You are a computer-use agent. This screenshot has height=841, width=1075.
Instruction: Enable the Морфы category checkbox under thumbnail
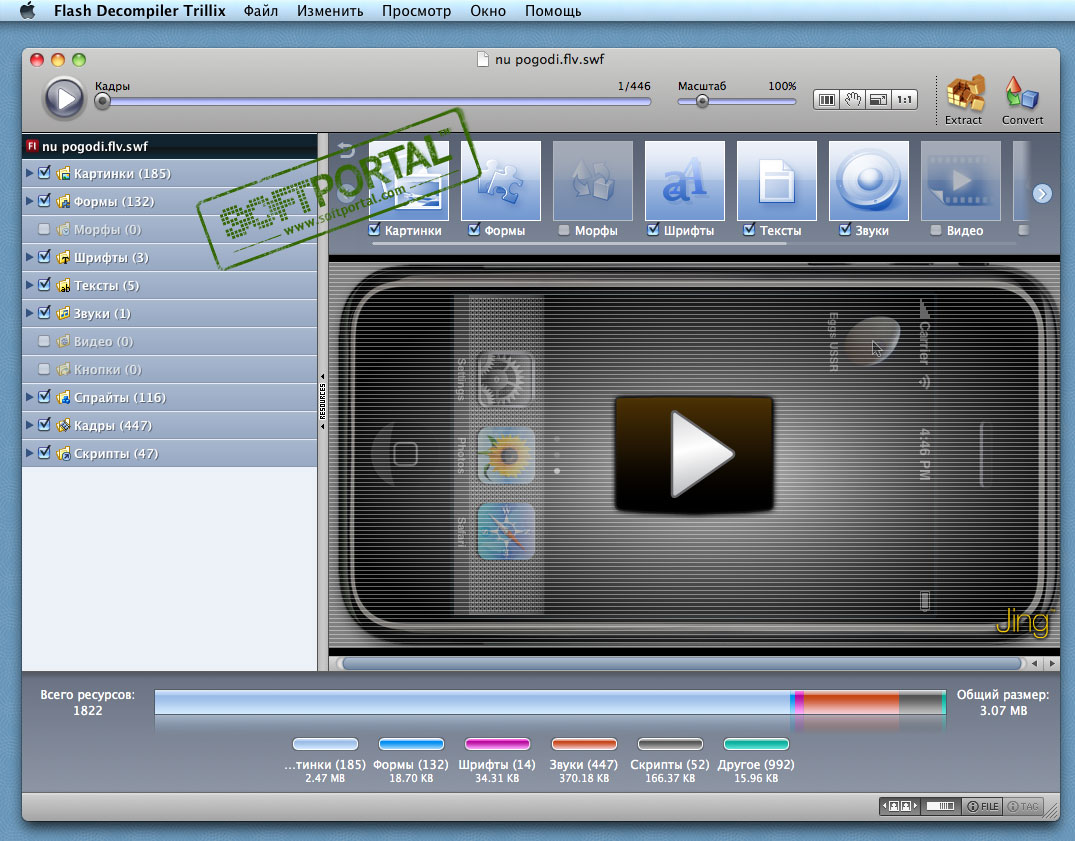564,230
